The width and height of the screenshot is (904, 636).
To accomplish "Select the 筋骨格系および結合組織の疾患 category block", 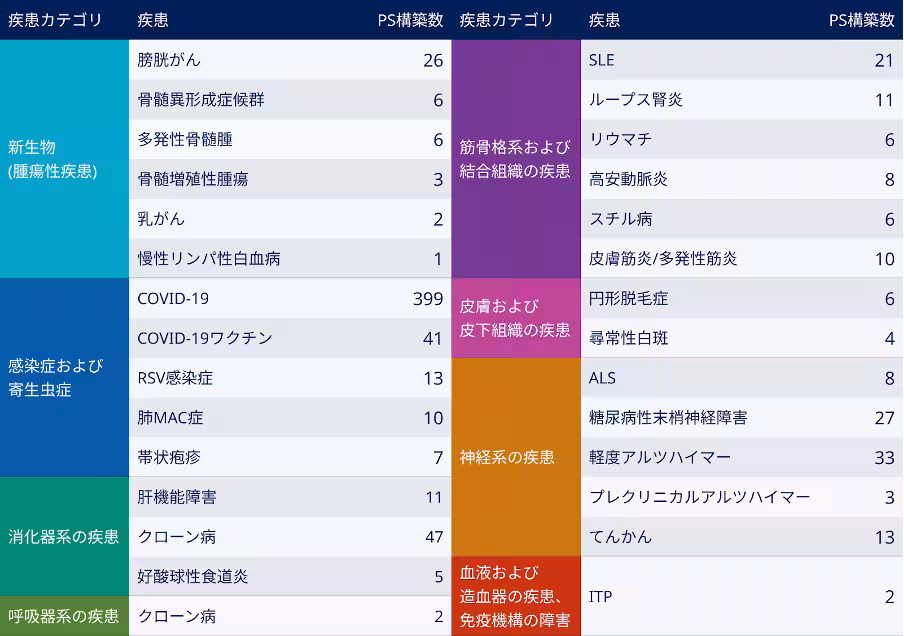I will tap(515, 159).
